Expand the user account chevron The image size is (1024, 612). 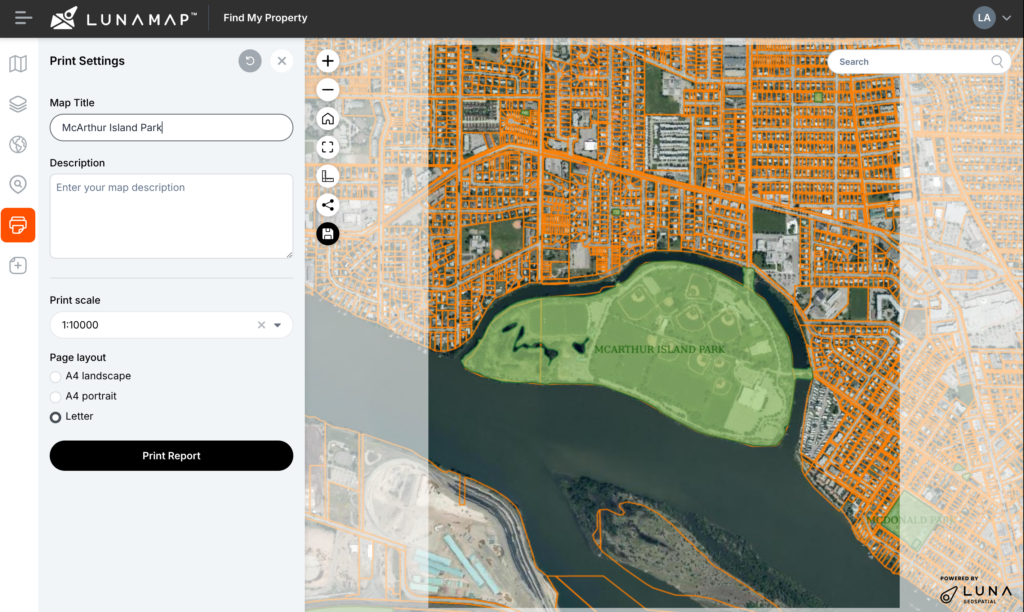1007,18
